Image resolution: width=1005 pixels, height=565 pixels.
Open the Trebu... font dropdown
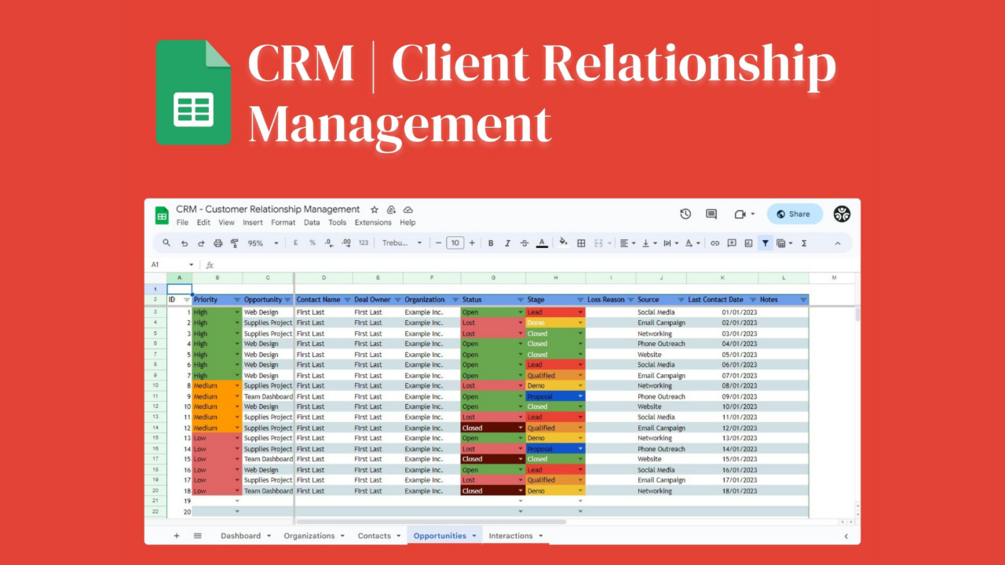402,243
